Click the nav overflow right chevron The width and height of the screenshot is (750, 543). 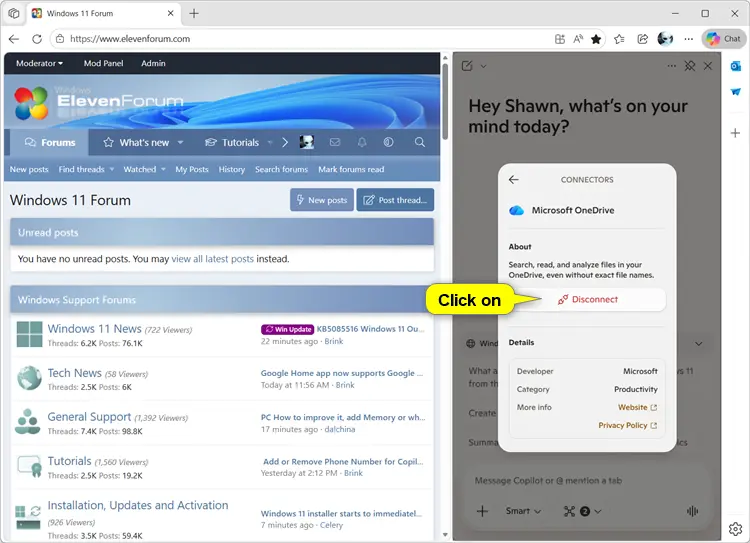285,143
